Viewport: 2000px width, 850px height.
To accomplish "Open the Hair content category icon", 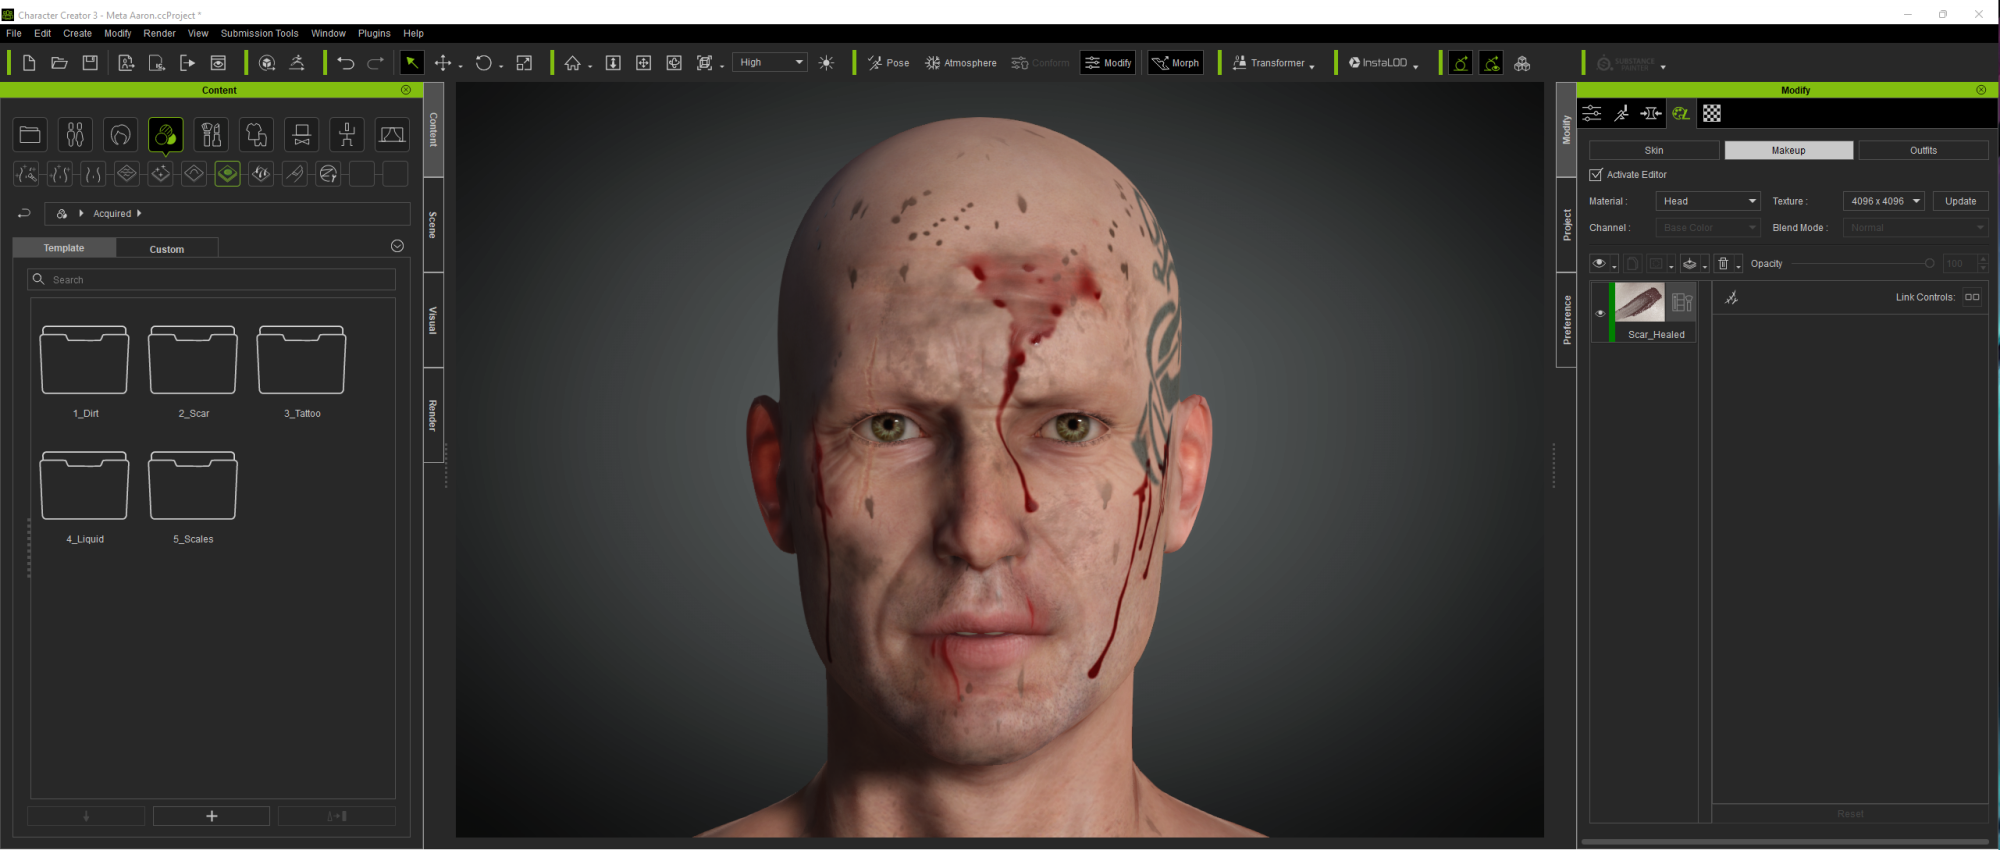I will [120, 134].
